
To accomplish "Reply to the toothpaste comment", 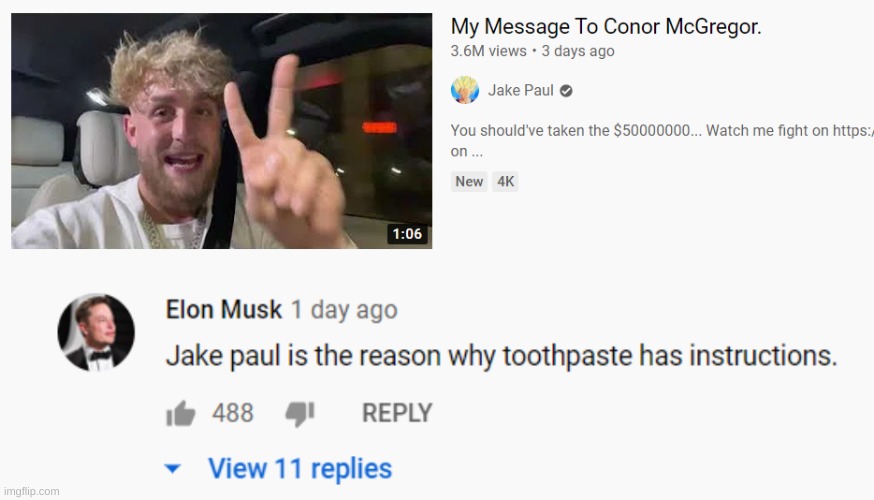I will pos(397,413).
